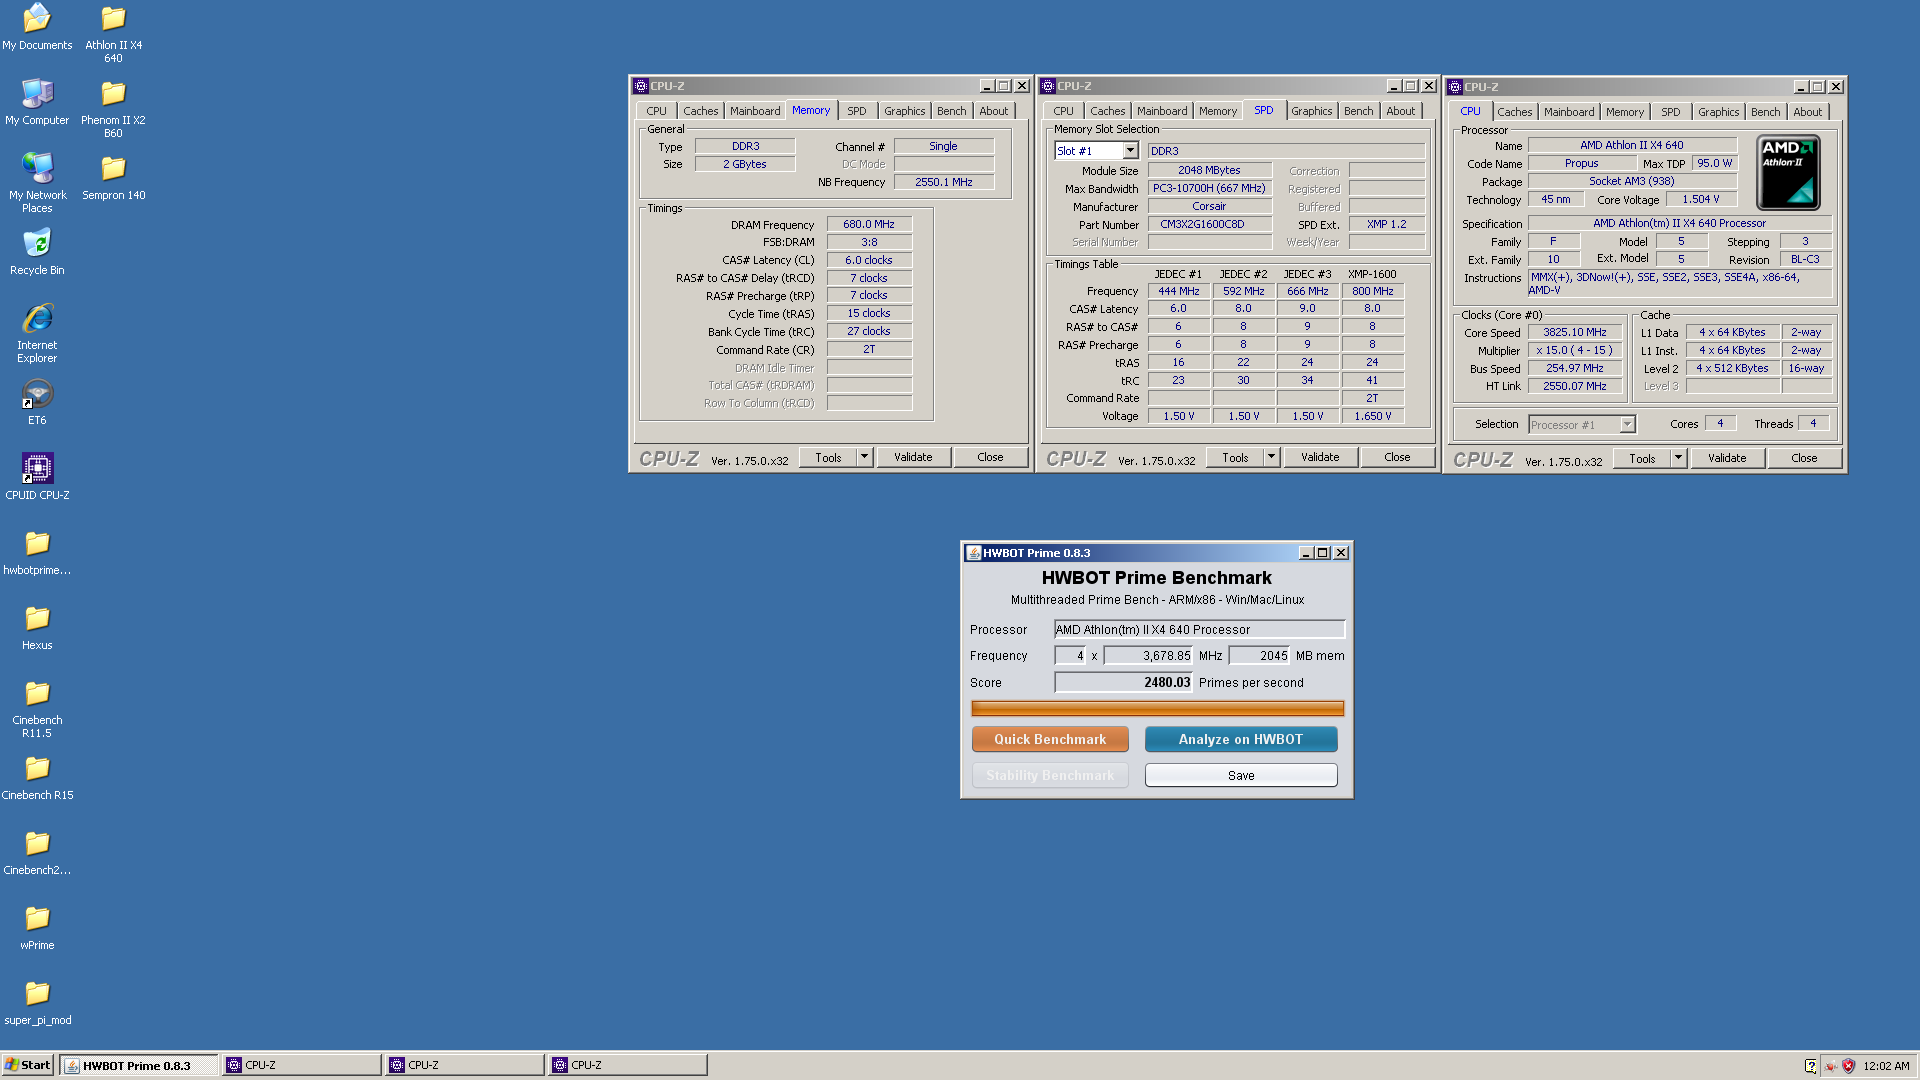1920x1080 pixels.
Task: Click the Score field showing 2480.03
Action: pos(1124,682)
